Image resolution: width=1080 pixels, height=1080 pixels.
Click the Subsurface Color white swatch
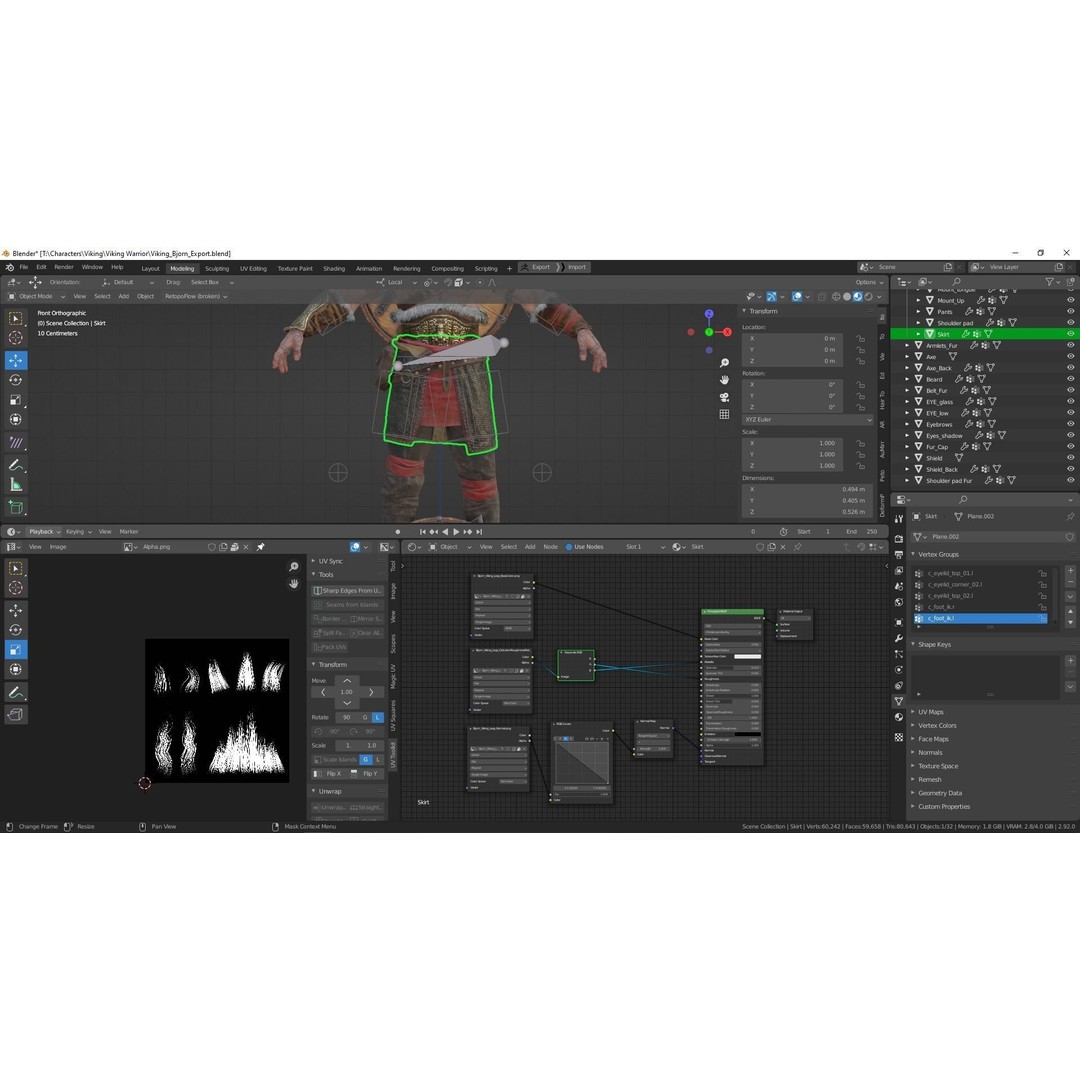tap(747, 656)
